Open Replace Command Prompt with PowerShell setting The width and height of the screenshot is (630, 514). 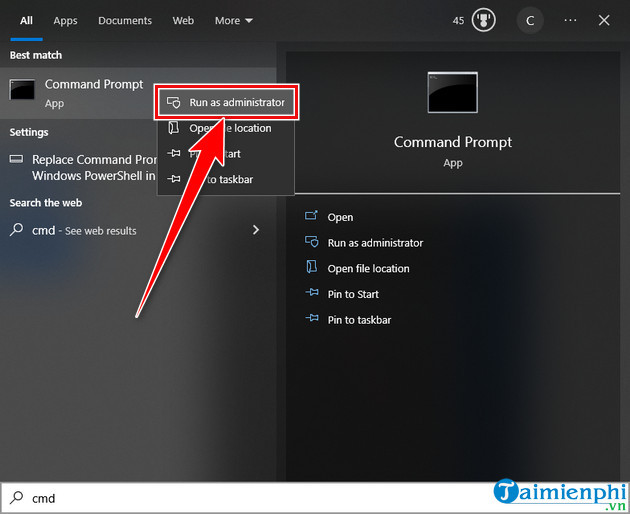point(82,168)
